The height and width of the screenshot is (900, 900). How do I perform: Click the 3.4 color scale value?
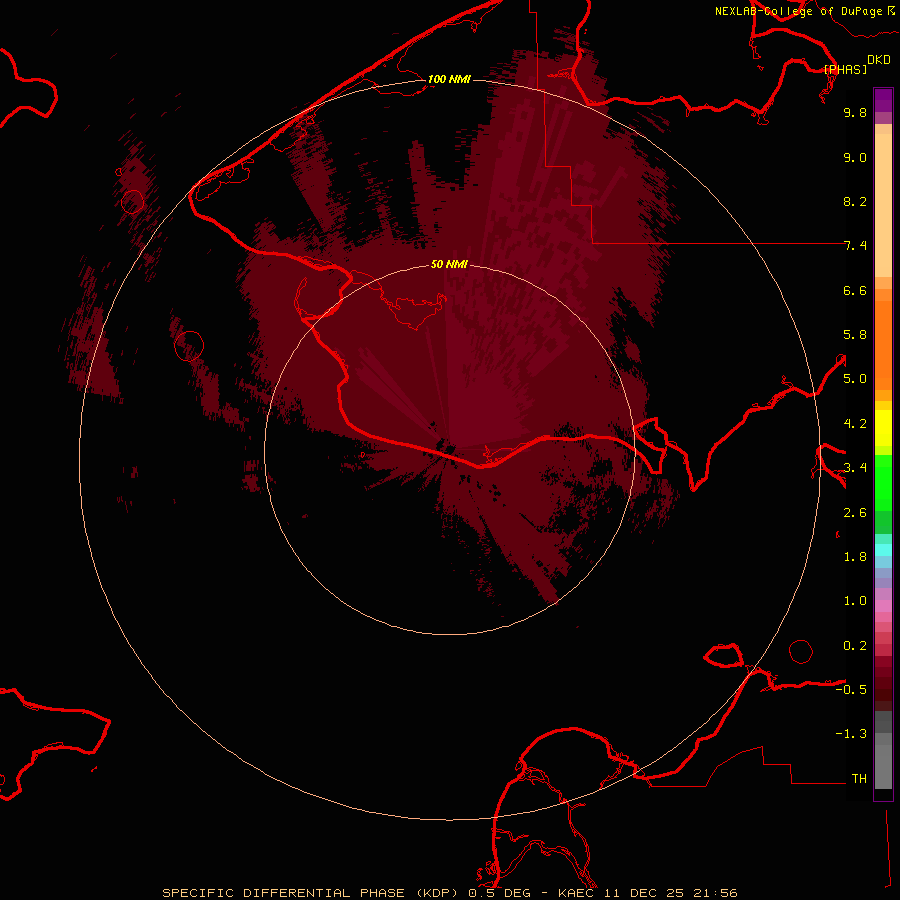[x=855, y=468]
